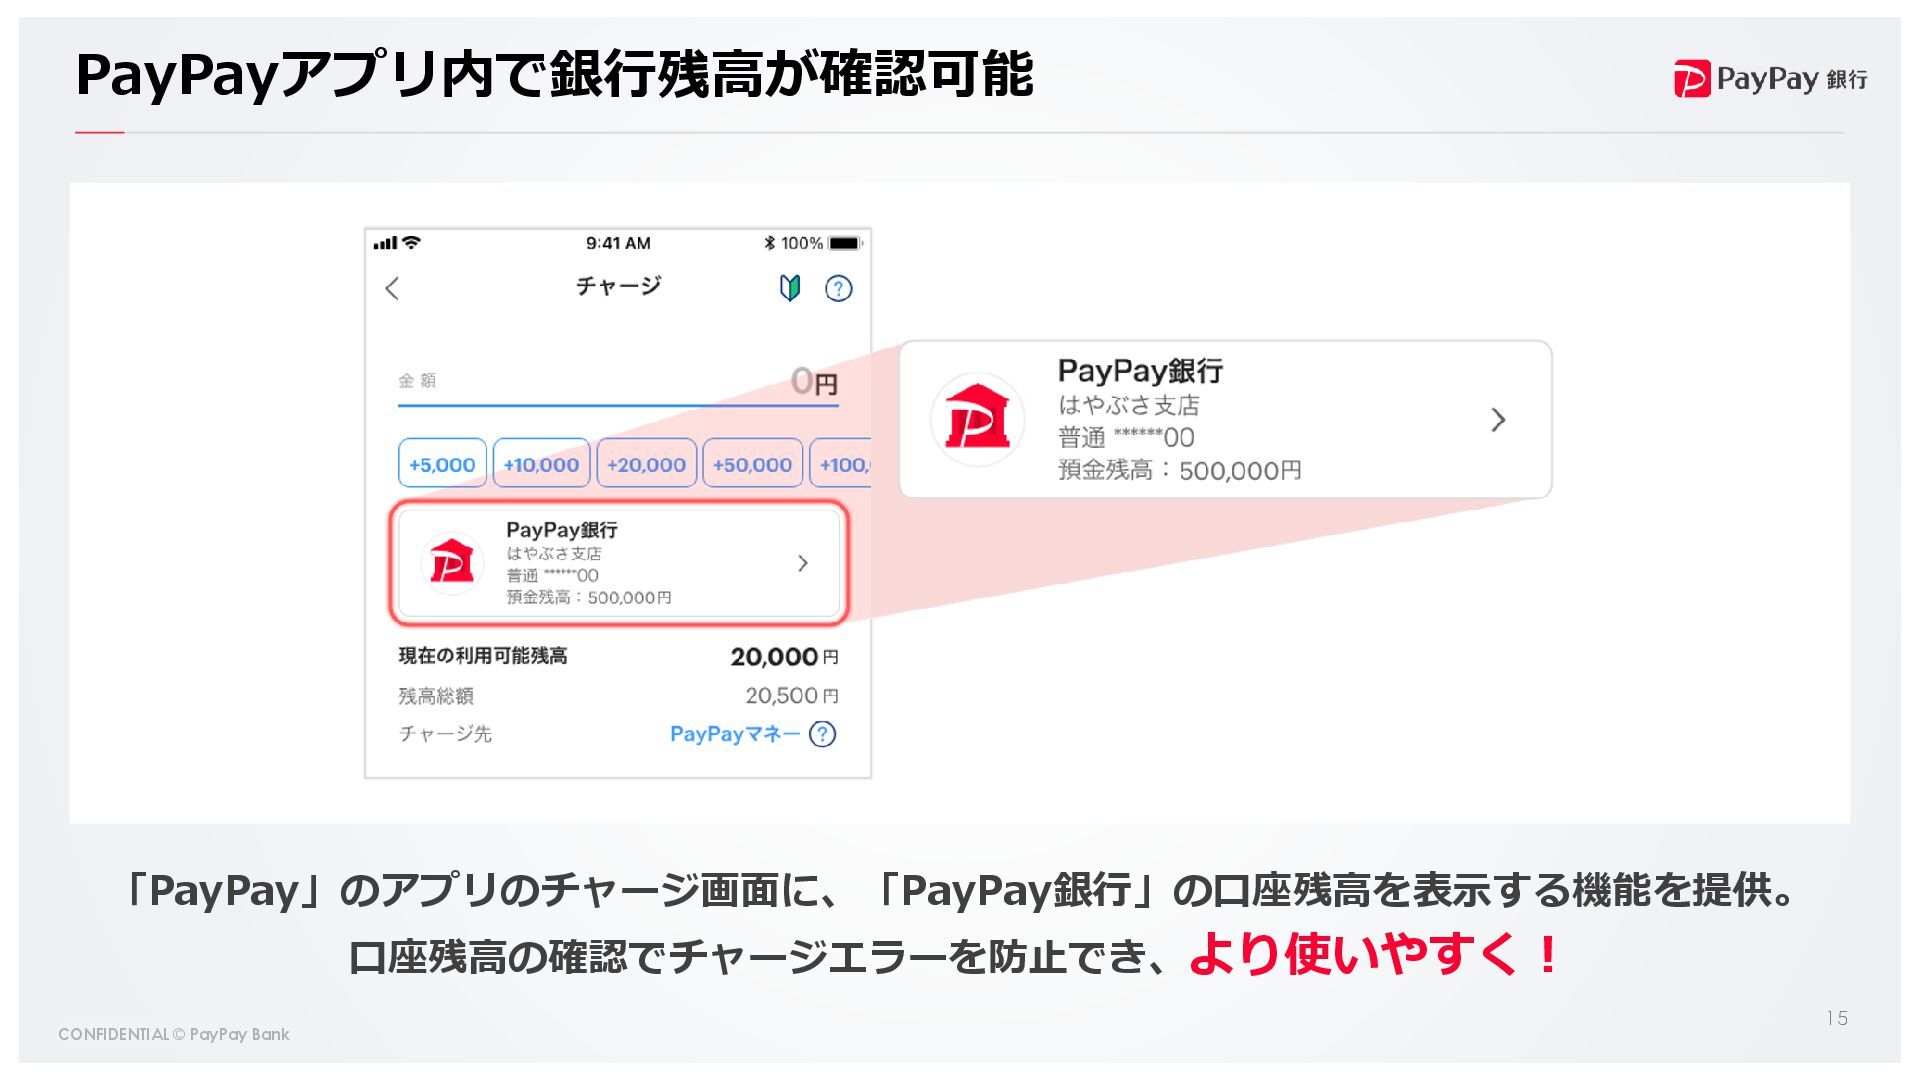The width and height of the screenshot is (1920, 1080).
Task: Select the partially visible +100,000 chip
Action: pyautogui.click(x=842, y=464)
